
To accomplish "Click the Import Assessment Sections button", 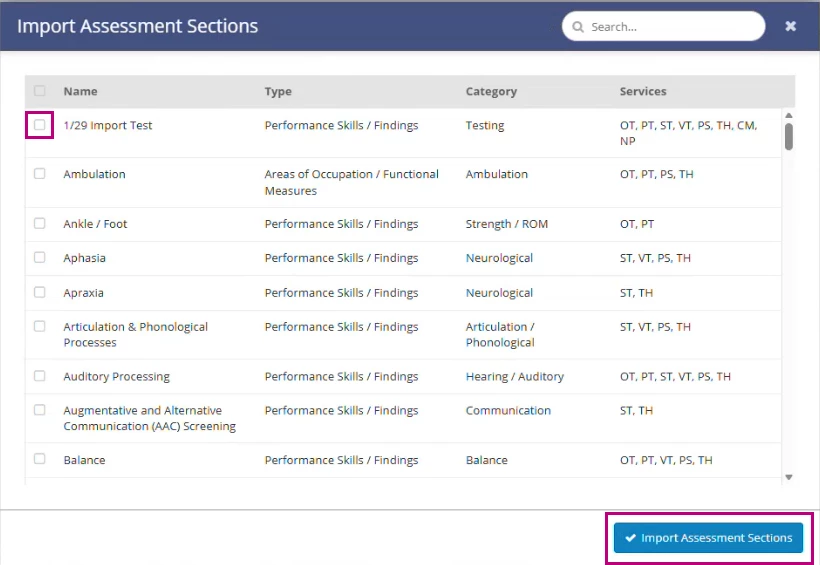I will pyautogui.click(x=708, y=538).
